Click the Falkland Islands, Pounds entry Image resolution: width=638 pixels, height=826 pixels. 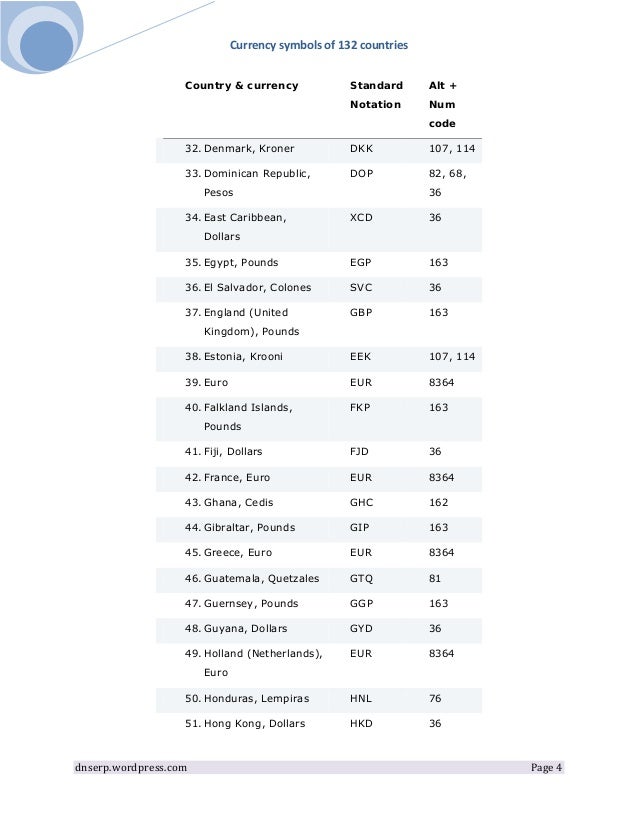[247, 417]
